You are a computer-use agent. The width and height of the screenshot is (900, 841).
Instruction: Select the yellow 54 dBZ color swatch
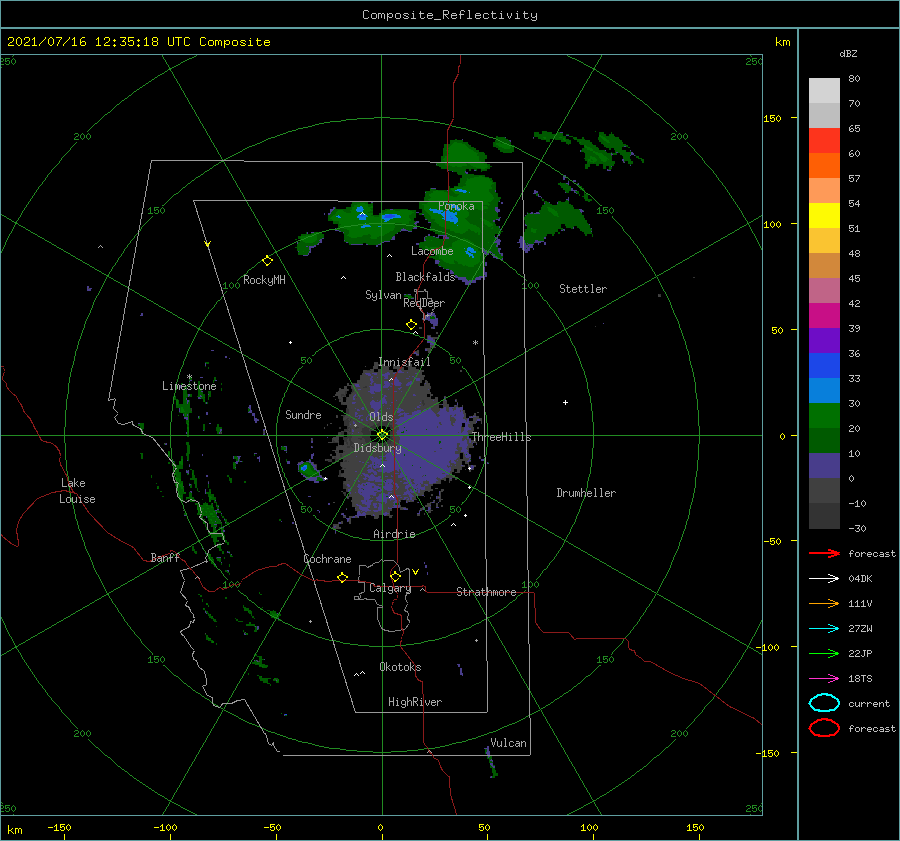pyautogui.click(x=824, y=215)
